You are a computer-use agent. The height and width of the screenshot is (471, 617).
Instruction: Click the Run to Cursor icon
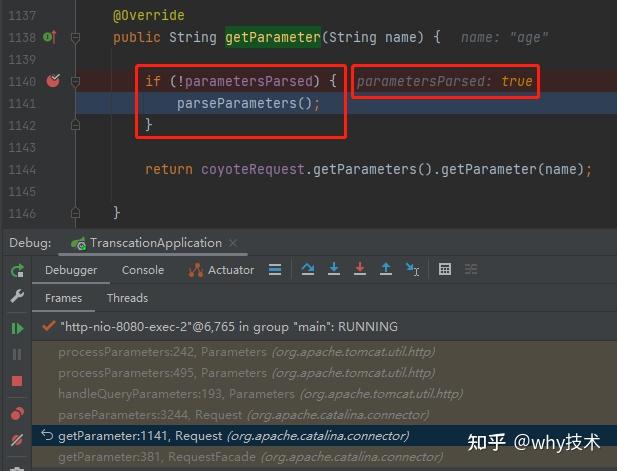[412, 270]
